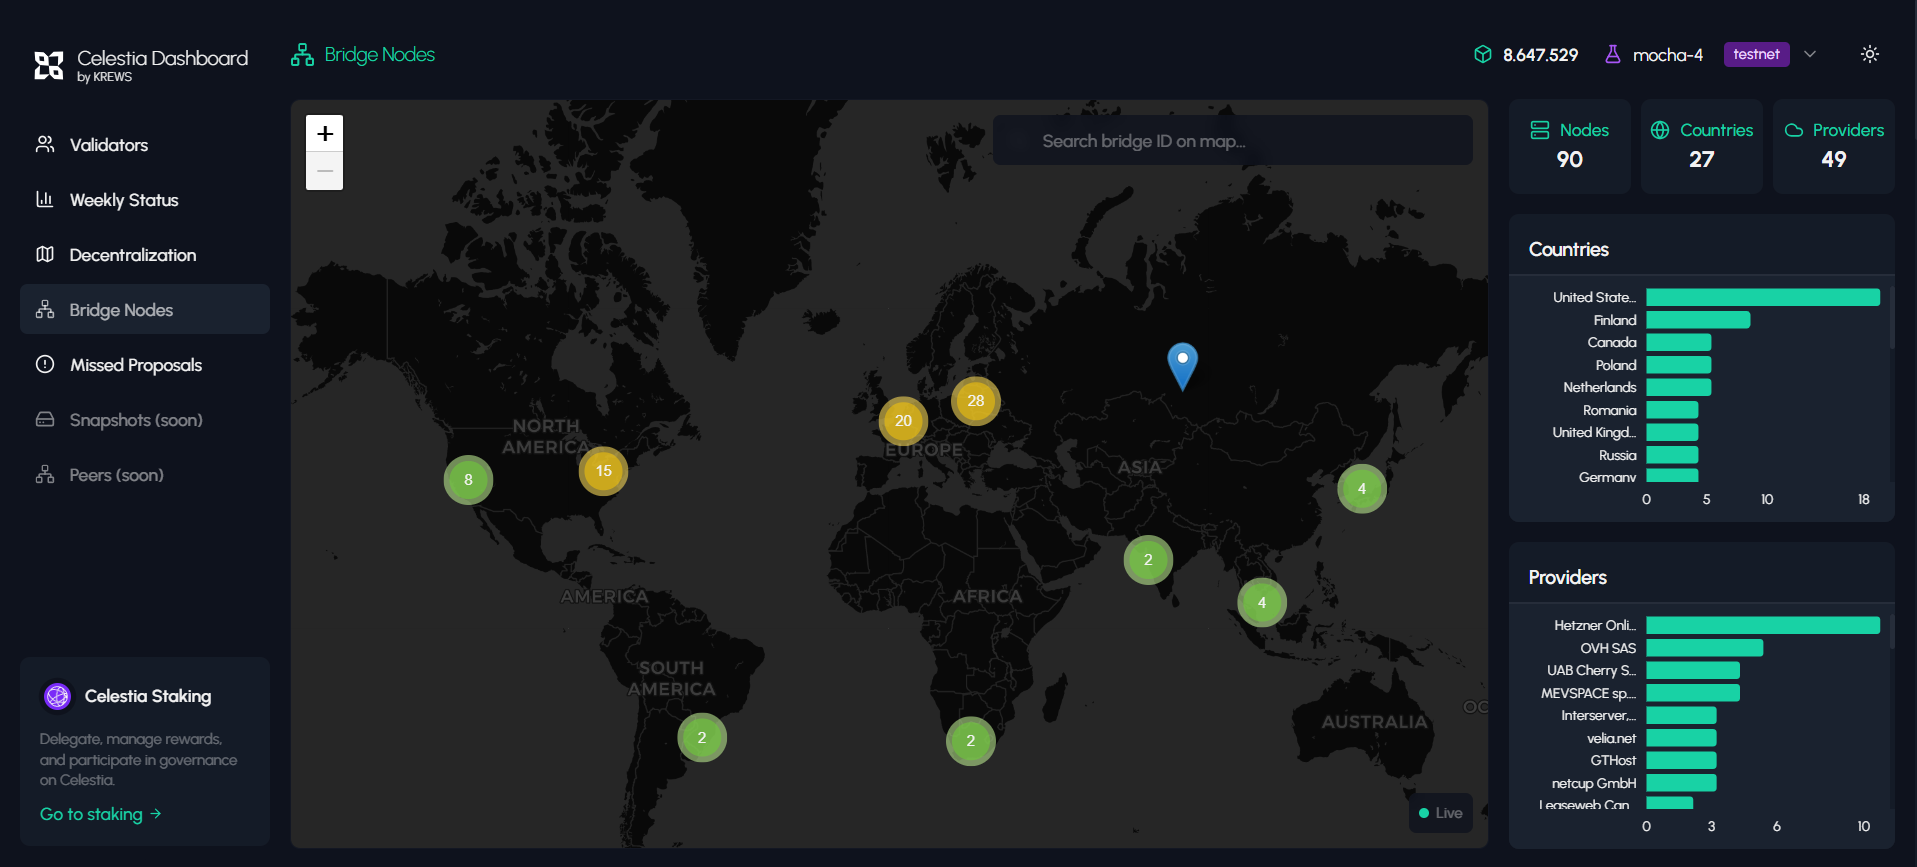Click the GTHost provider label
This screenshot has width=1917, height=867.
pos(1614,760)
